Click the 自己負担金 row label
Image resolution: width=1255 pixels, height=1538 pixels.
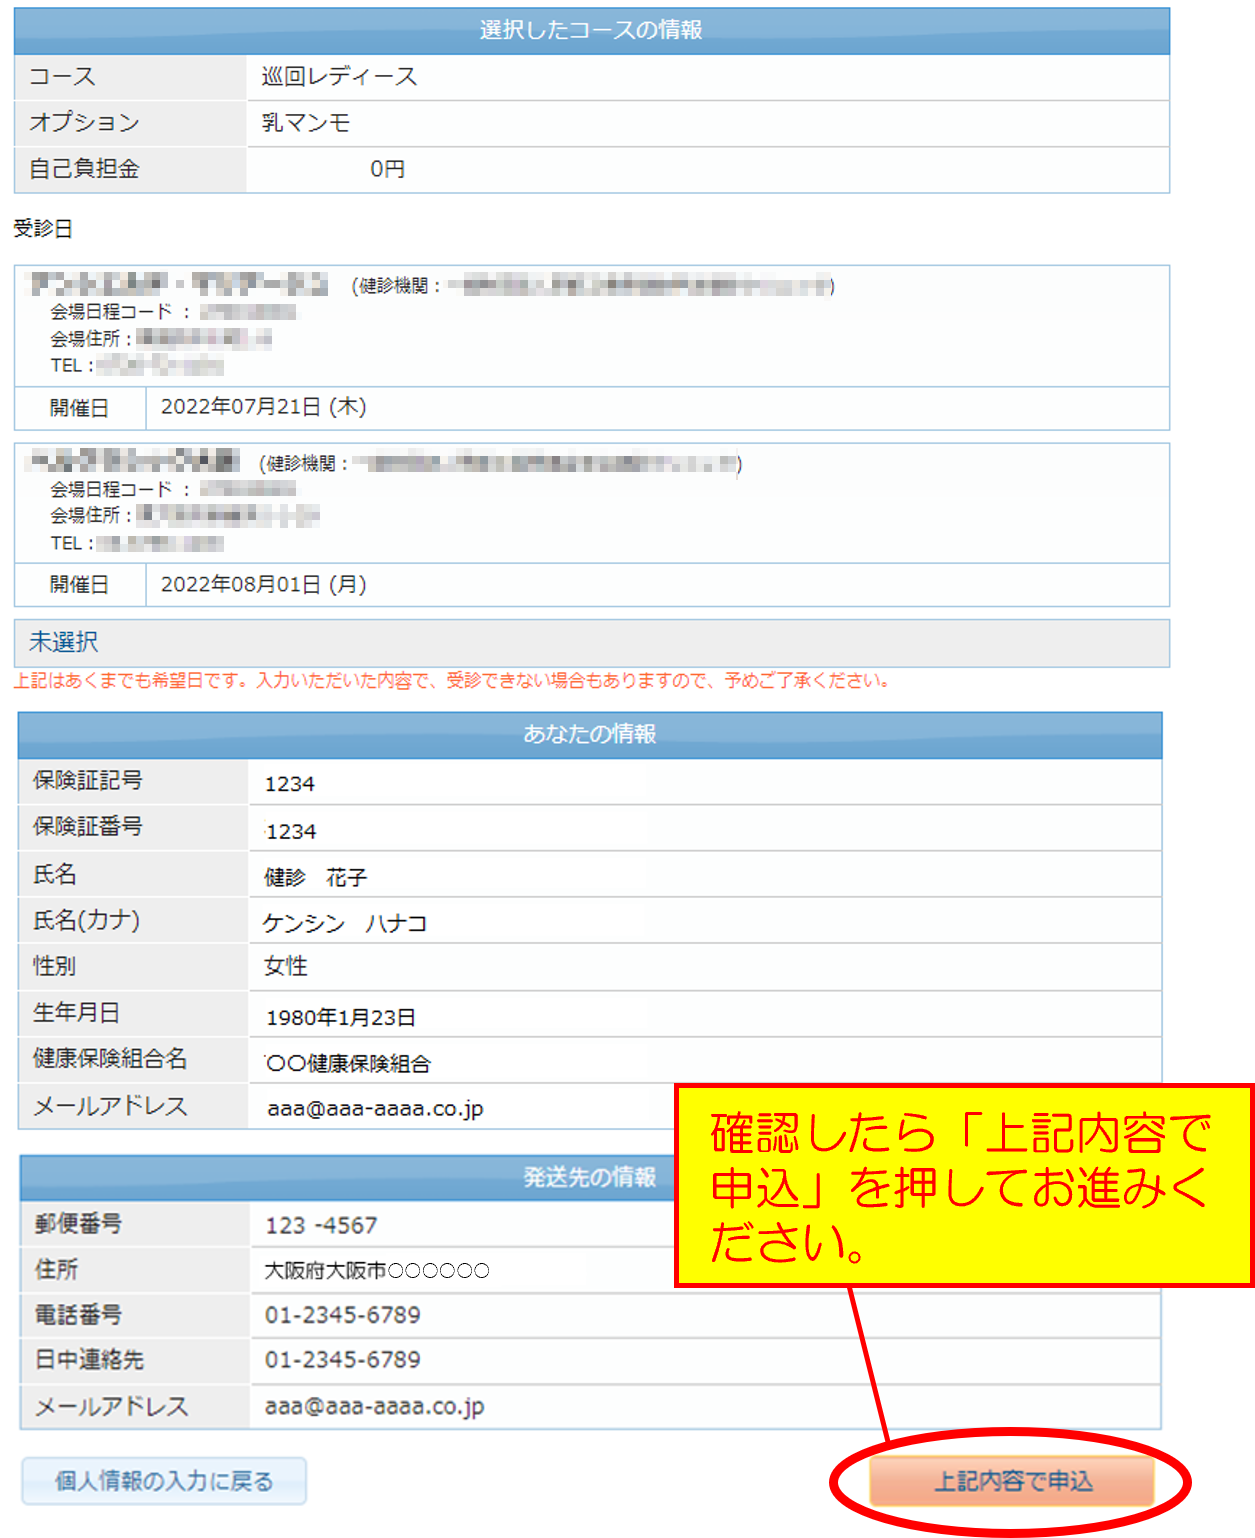click(x=84, y=169)
